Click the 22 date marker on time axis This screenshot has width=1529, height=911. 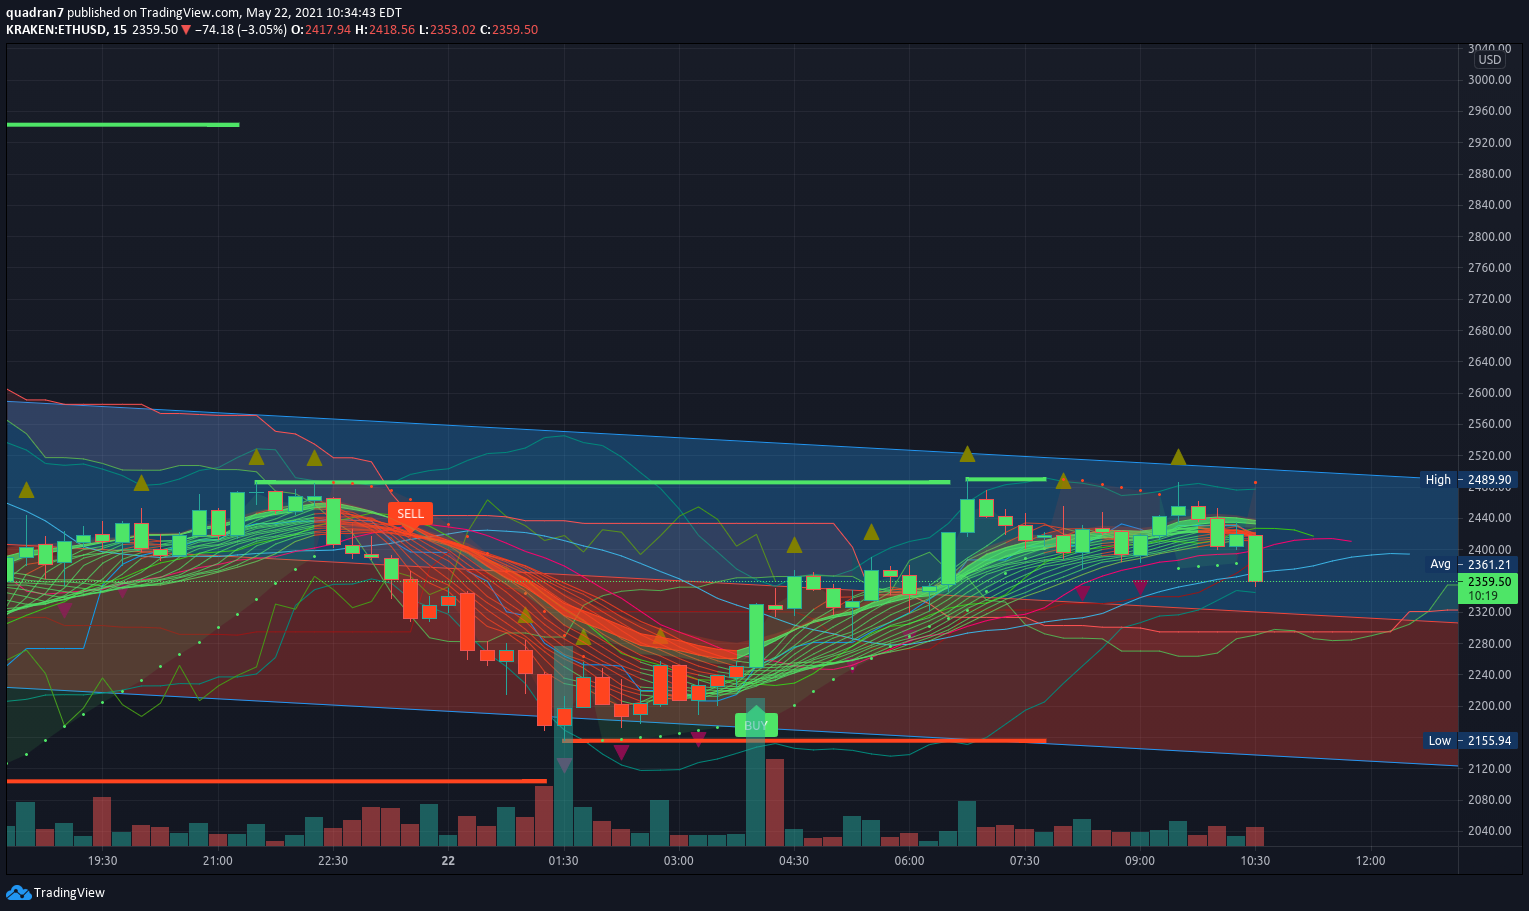tap(448, 861)
